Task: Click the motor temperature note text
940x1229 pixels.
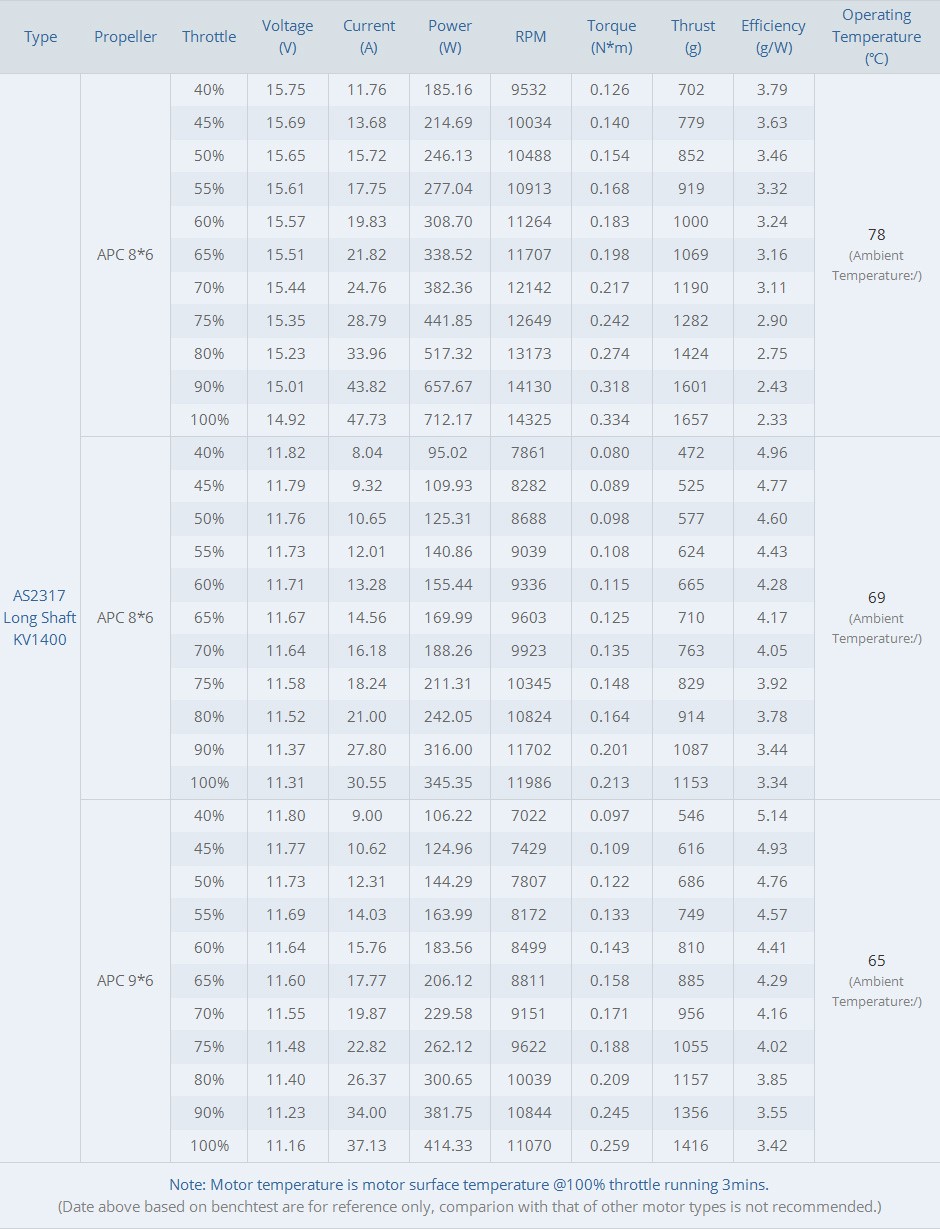Action: click(x=469, y=1185)
